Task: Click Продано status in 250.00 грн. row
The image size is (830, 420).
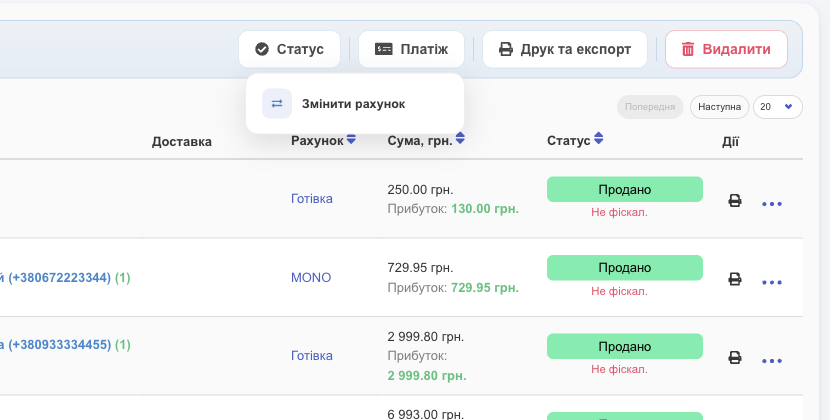Action: pos(625,189)
